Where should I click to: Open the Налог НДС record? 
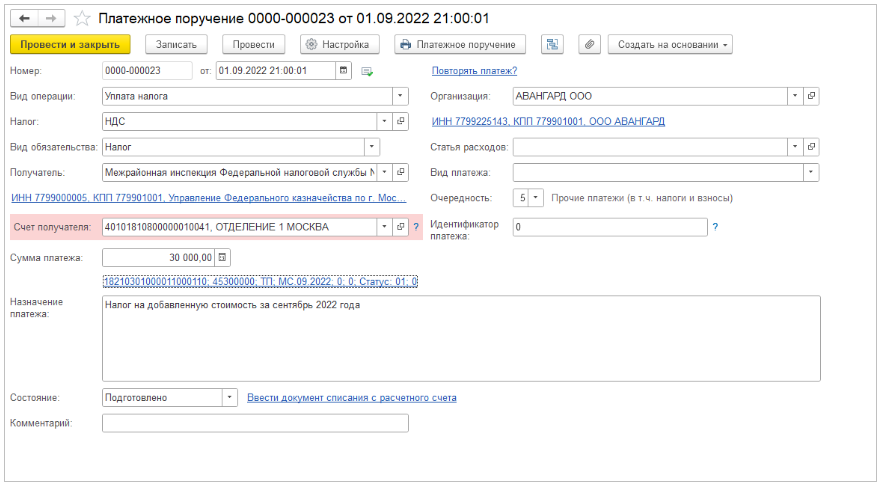coord(400,122)
